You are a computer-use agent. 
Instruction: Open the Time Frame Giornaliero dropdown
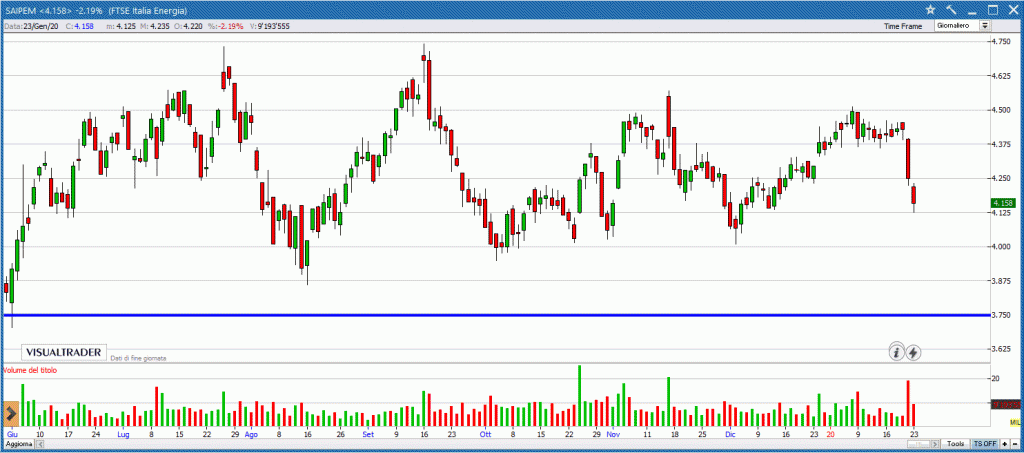[x=963, y=26]
